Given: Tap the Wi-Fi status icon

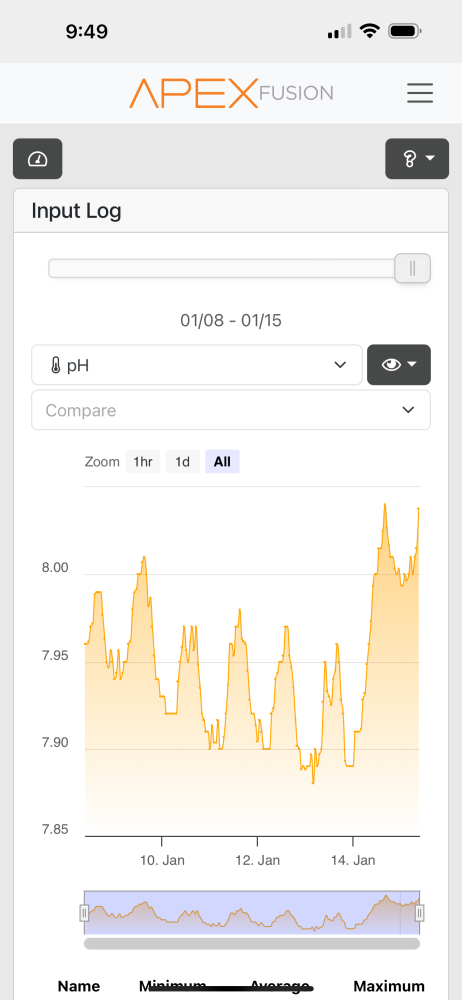Looking at the screenshot, I should 369,31.
